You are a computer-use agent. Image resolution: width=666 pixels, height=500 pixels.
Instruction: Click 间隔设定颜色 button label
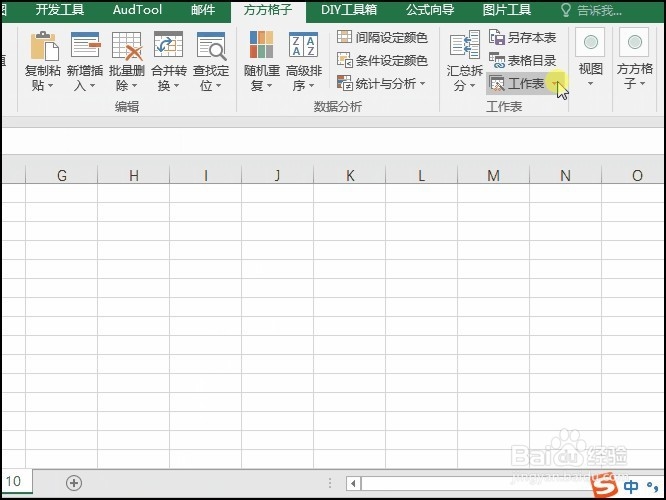pos(391,38)
